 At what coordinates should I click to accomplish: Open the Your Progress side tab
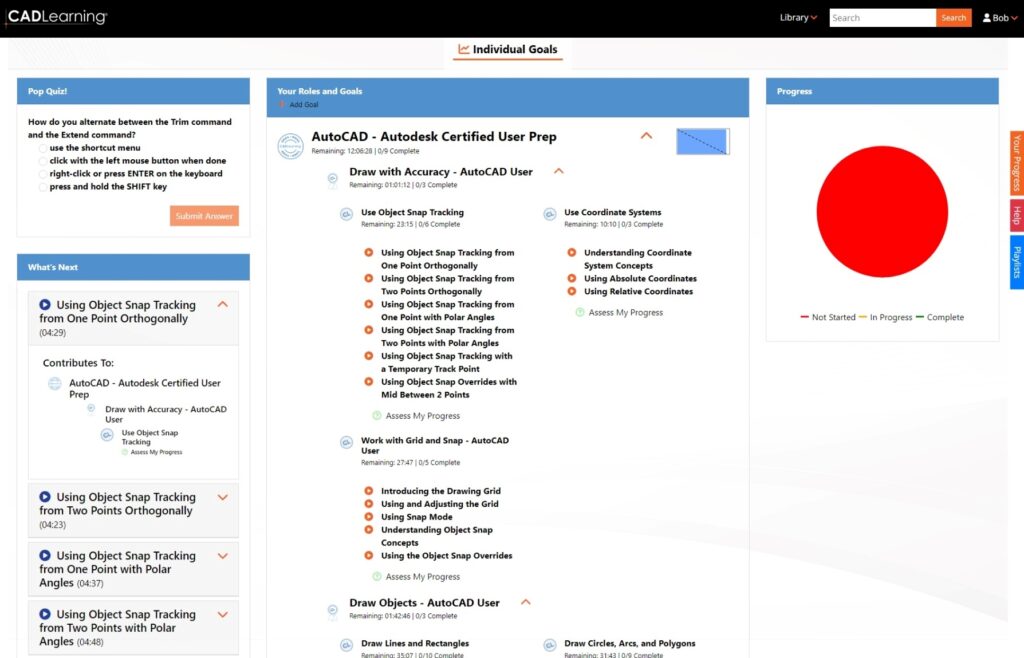tap(1016, 162)
